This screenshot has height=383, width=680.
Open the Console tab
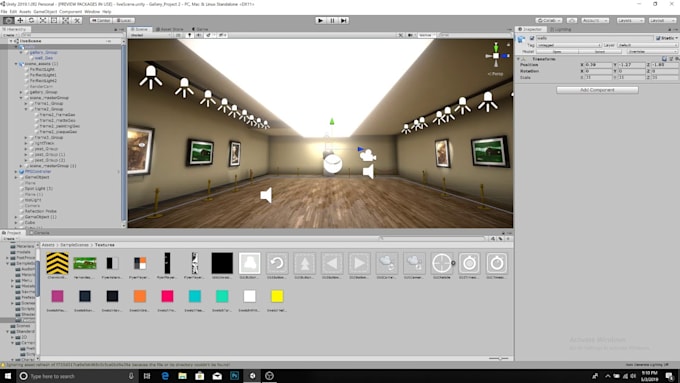tap(39, 233)
